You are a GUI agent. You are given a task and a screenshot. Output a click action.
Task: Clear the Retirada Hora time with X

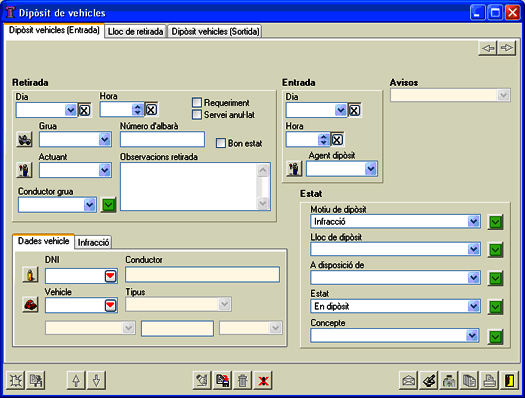[151, 109]
